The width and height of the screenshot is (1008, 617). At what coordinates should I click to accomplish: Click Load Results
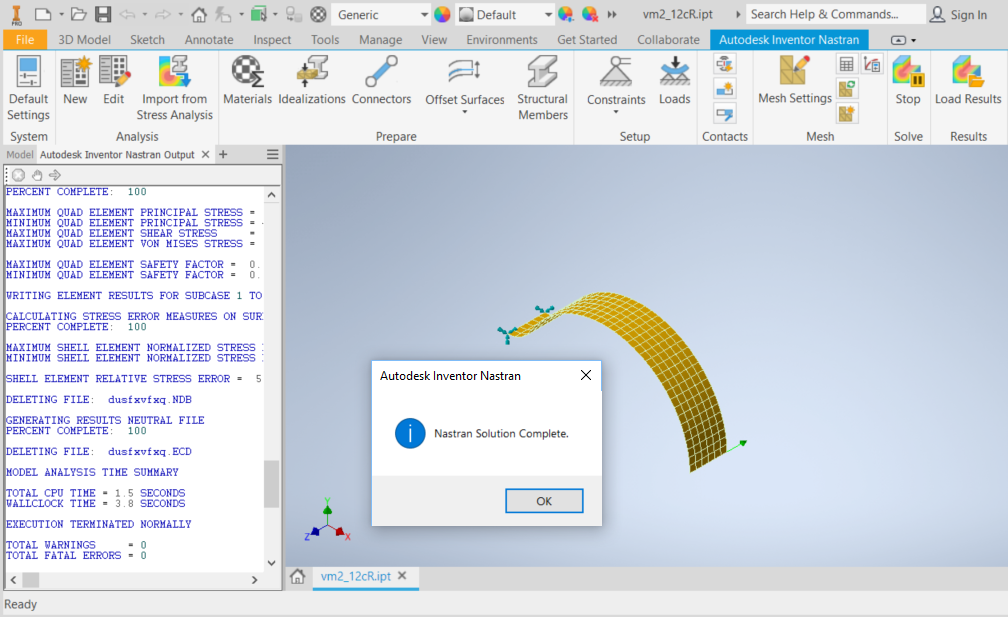click(968, 81)
